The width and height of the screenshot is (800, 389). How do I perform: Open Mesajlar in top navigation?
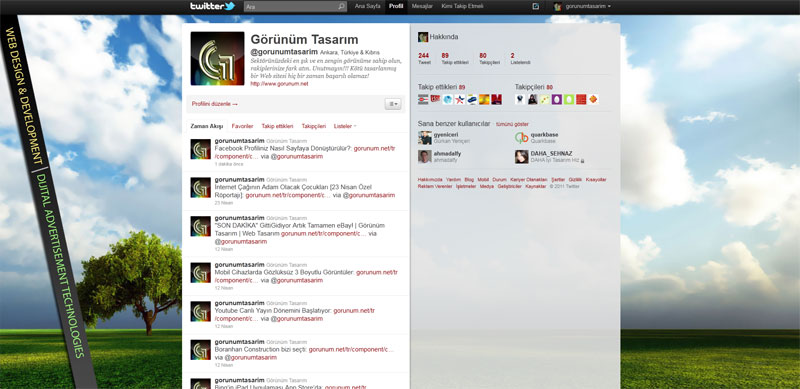click(x=422, y=7)
